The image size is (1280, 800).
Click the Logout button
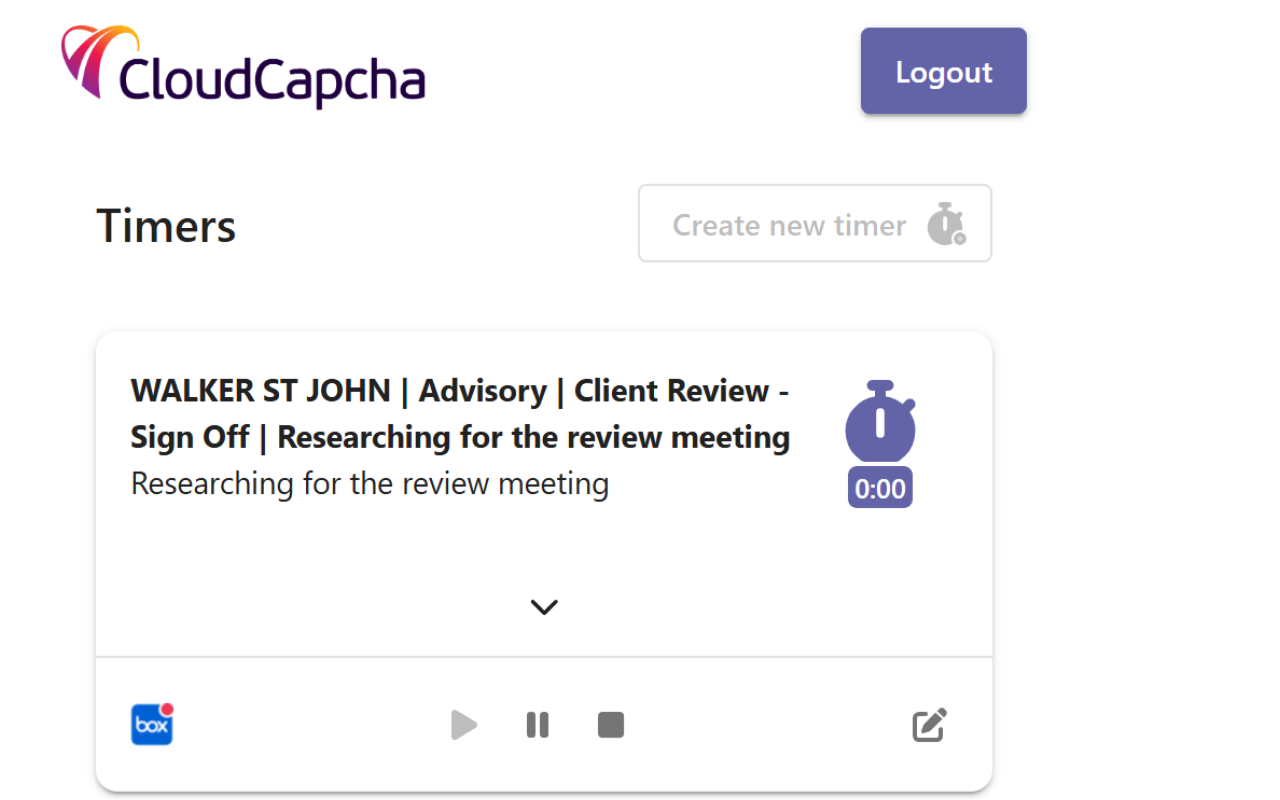pyautogui.click(x=943, y=71)
